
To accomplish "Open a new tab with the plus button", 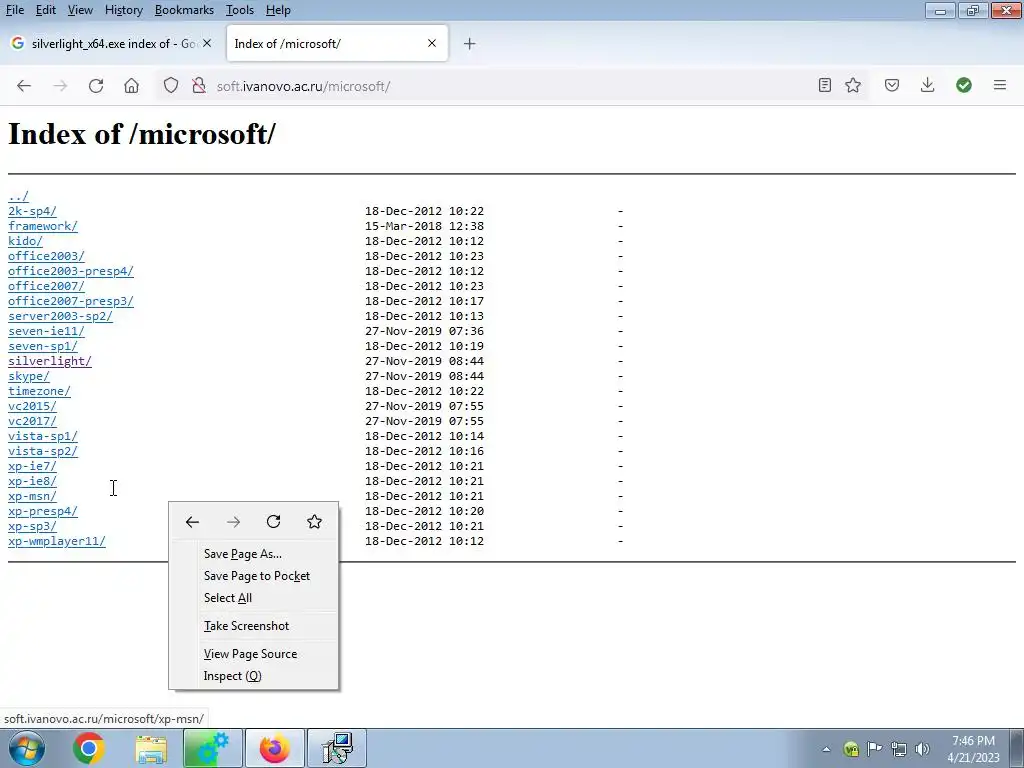I will tap(470, 44).
